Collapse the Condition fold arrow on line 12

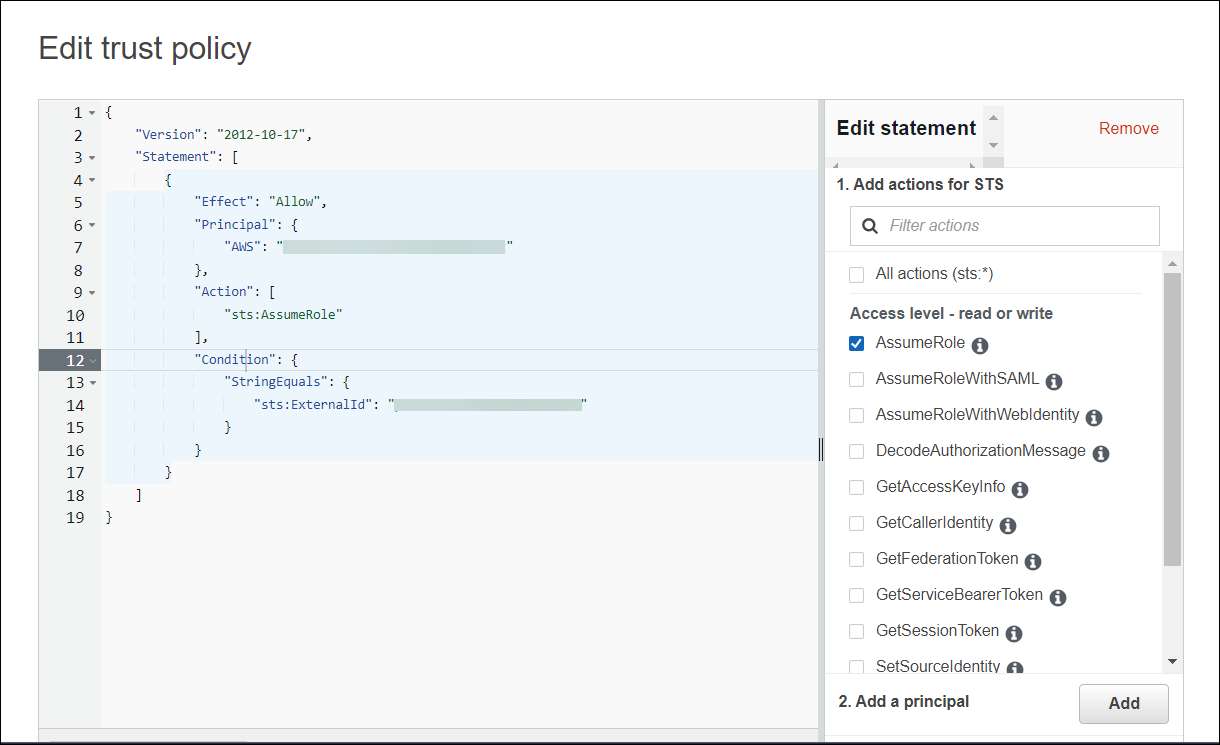click(x=92, y=360)
